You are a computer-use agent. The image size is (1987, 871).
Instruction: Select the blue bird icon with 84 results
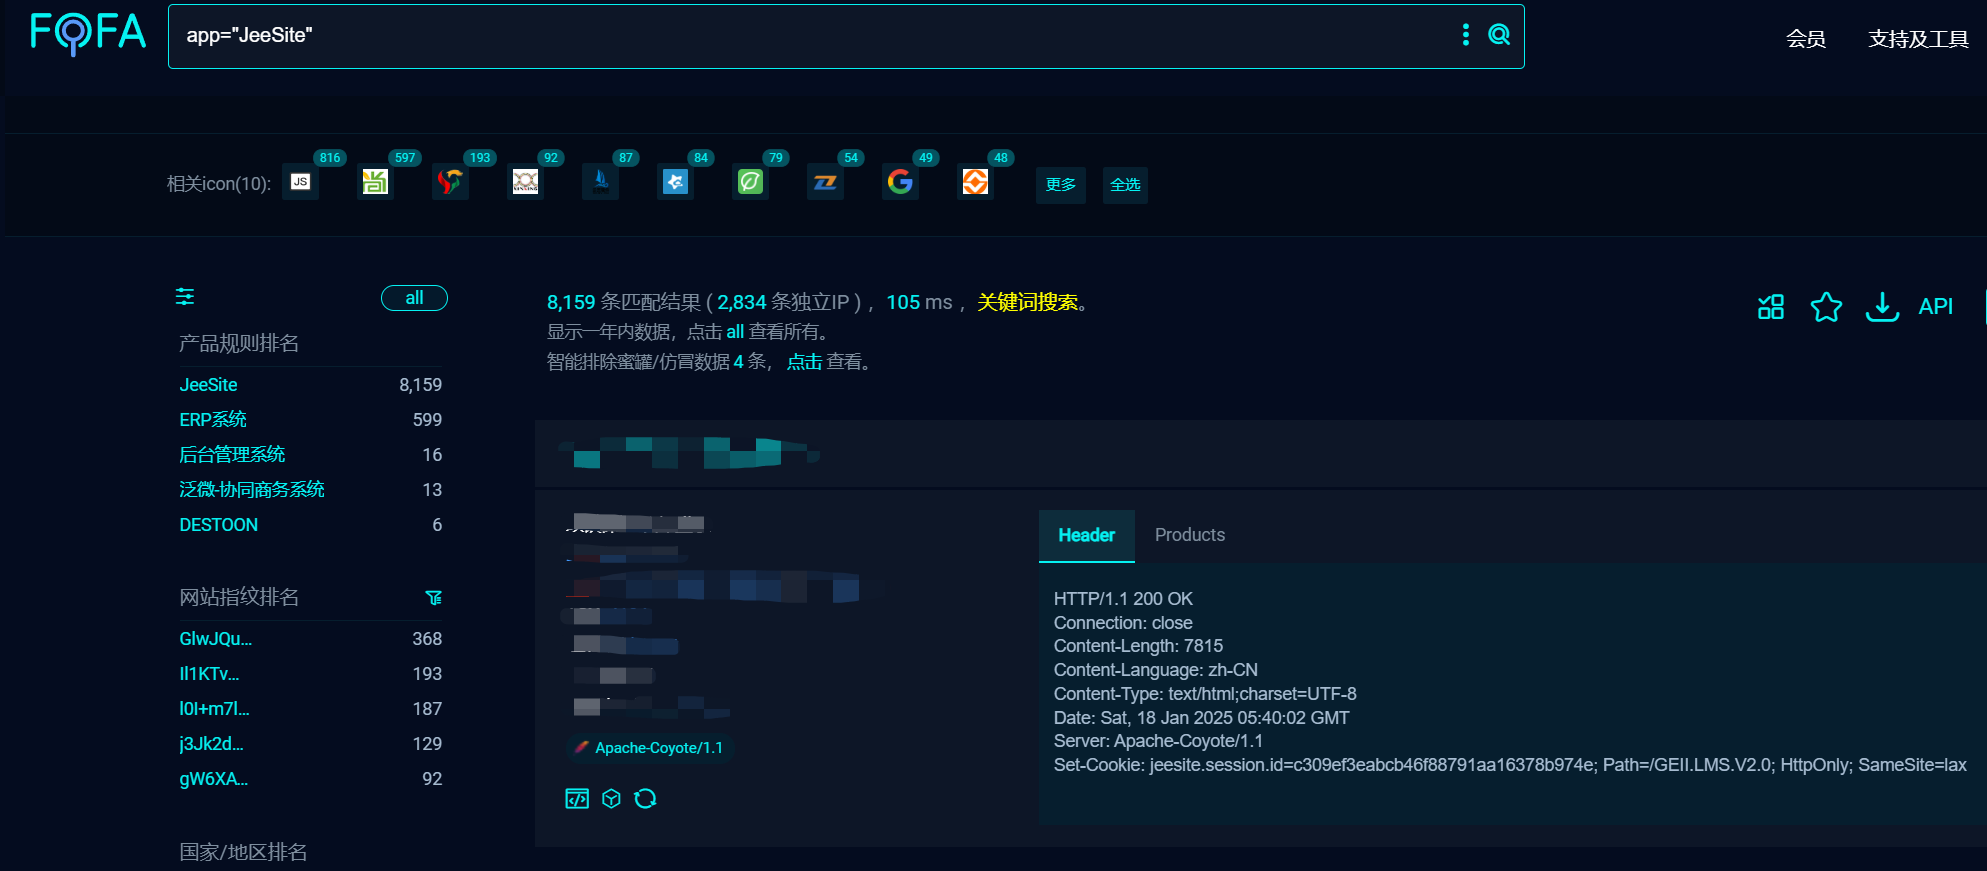pyautogui.click(x=675, y=182)
